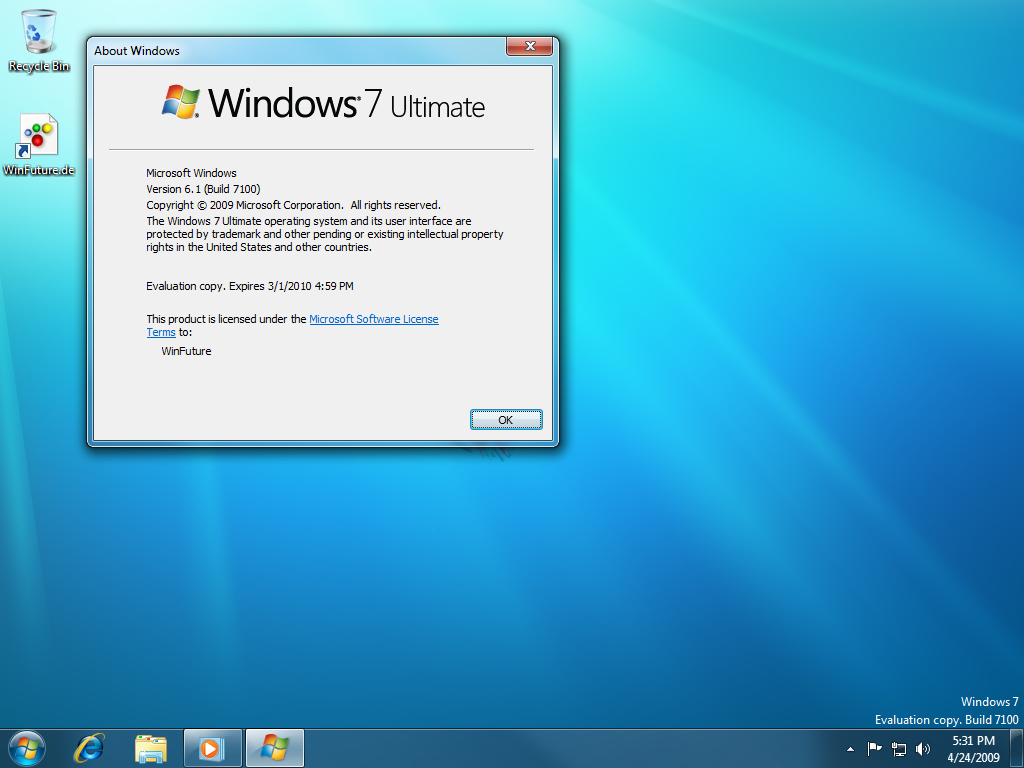Open the Action Center flag icon

tap(874, 748)
